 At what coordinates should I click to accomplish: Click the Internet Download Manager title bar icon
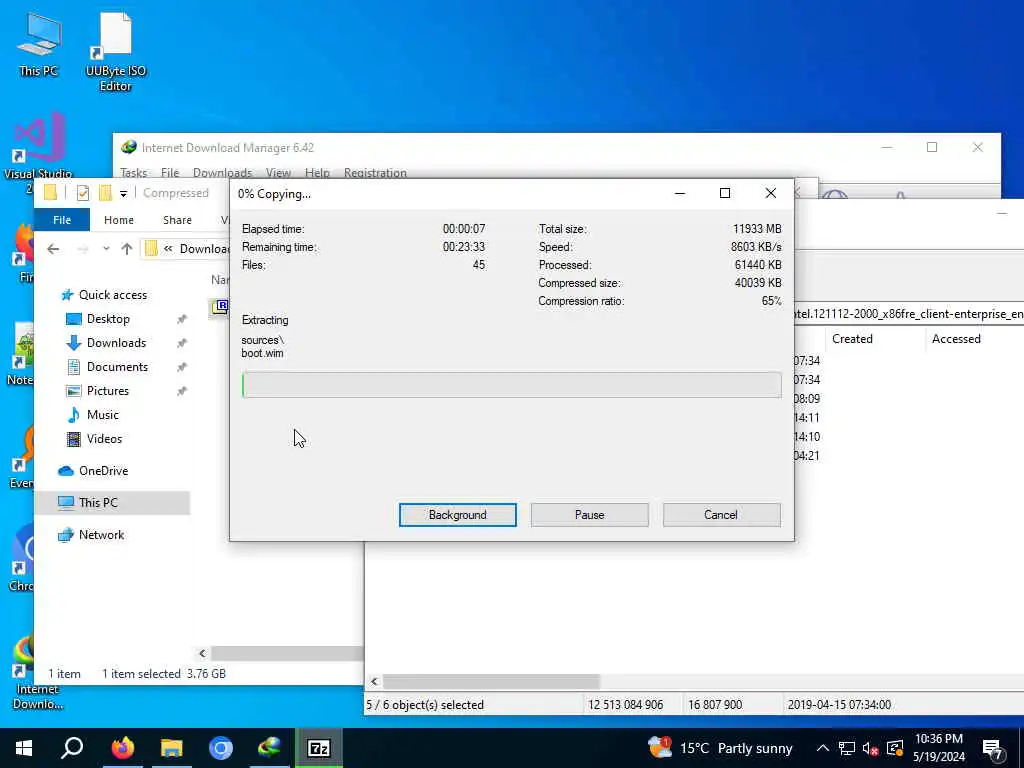click(129, 148)
